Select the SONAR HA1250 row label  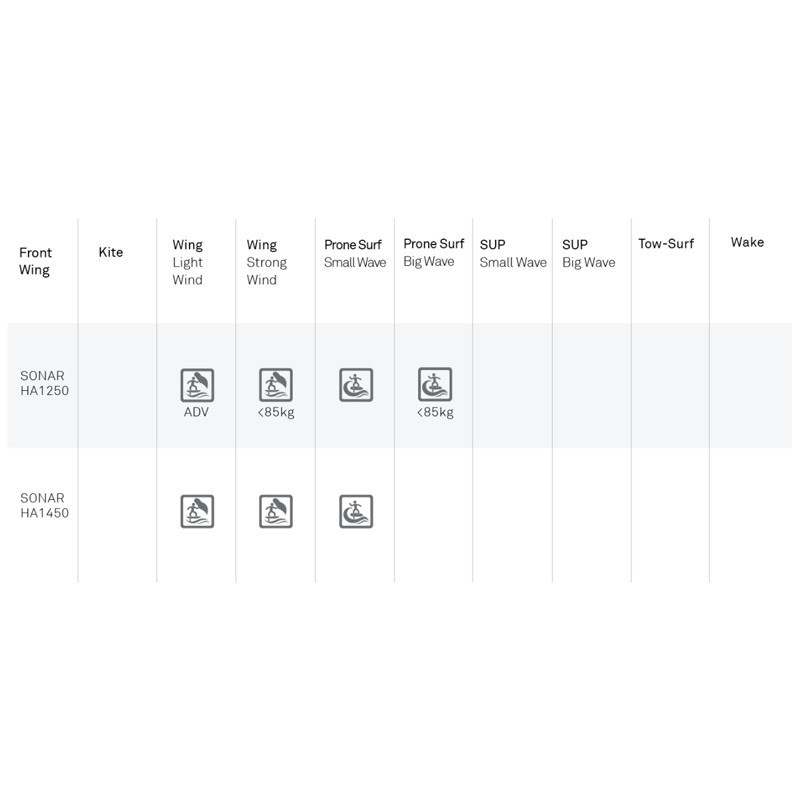pos(42,384)
